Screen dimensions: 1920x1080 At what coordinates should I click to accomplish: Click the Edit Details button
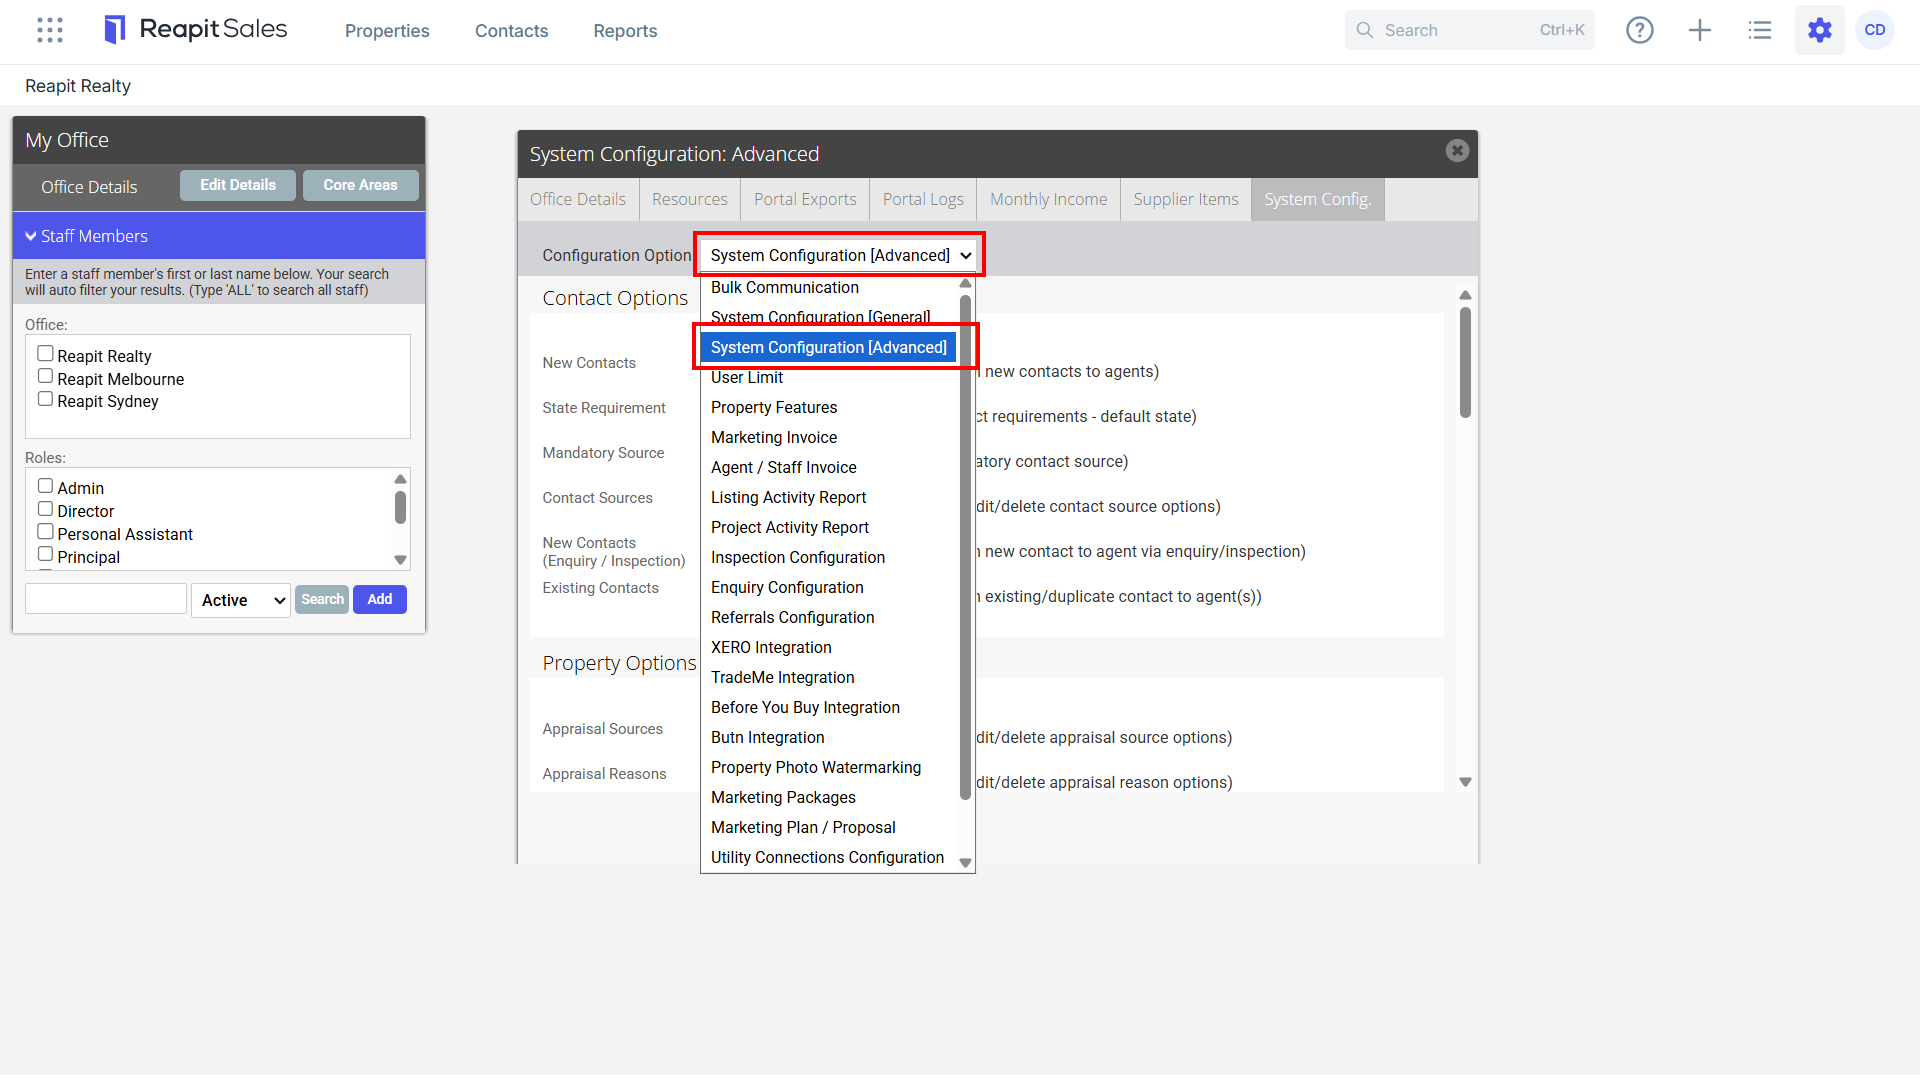click(x=238, y=185)
